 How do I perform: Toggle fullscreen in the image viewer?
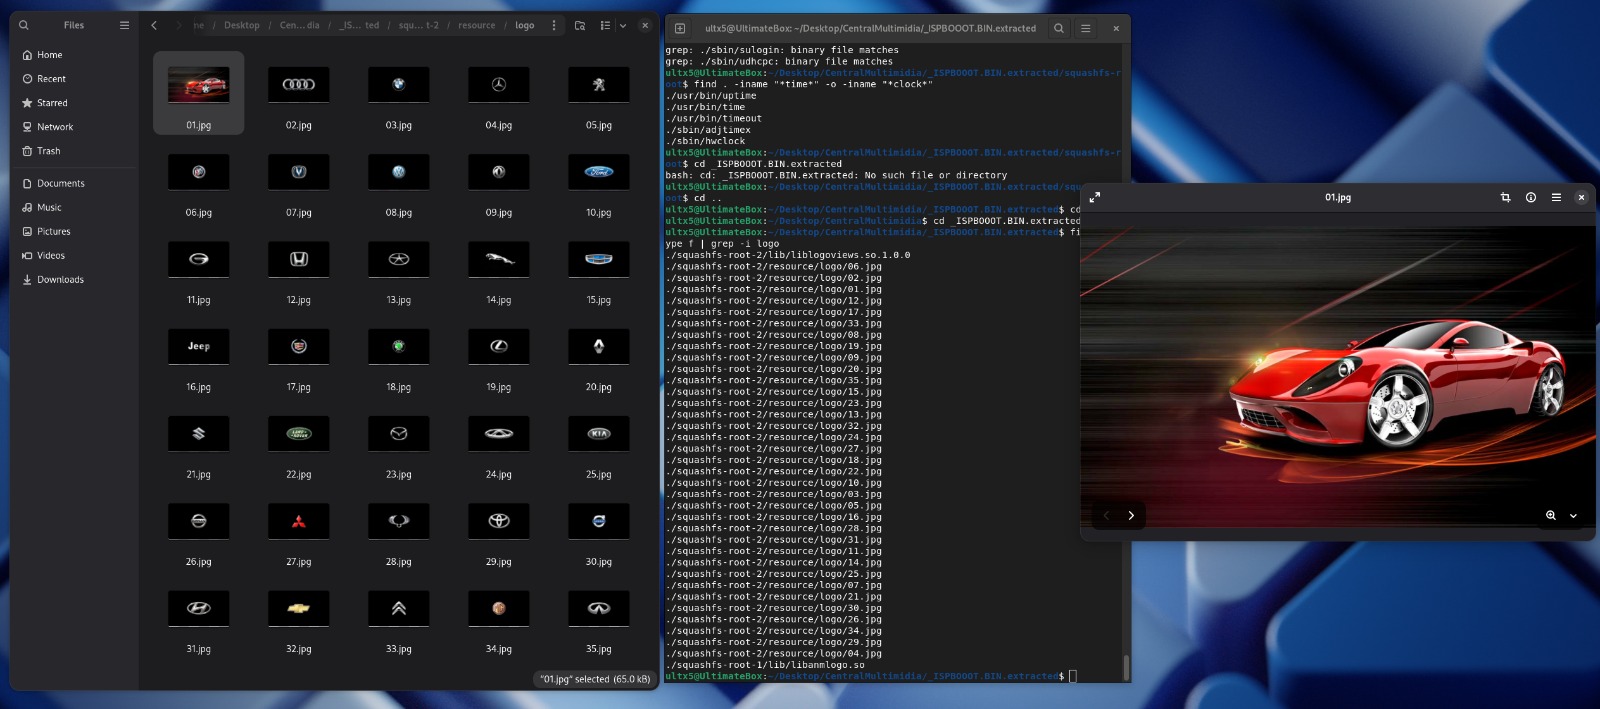click(x=1095, y=198)
